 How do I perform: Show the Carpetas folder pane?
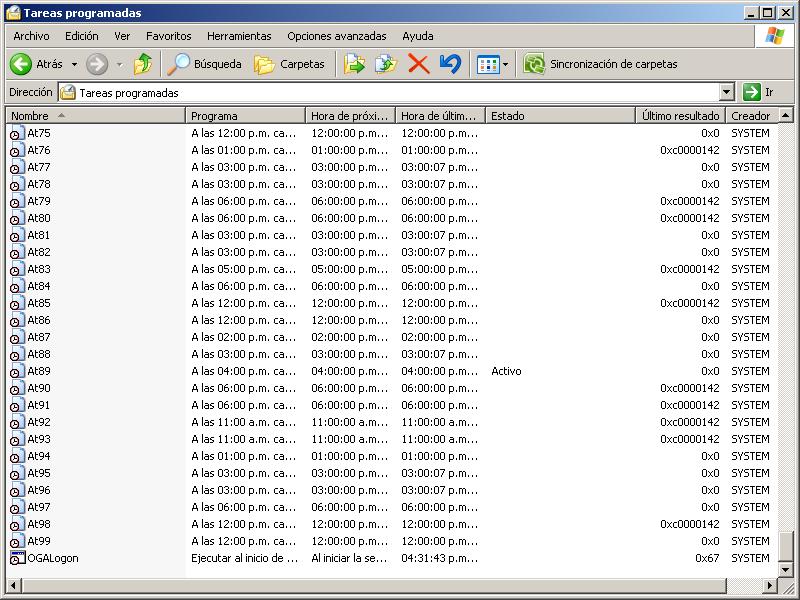(x=290, y=64)
